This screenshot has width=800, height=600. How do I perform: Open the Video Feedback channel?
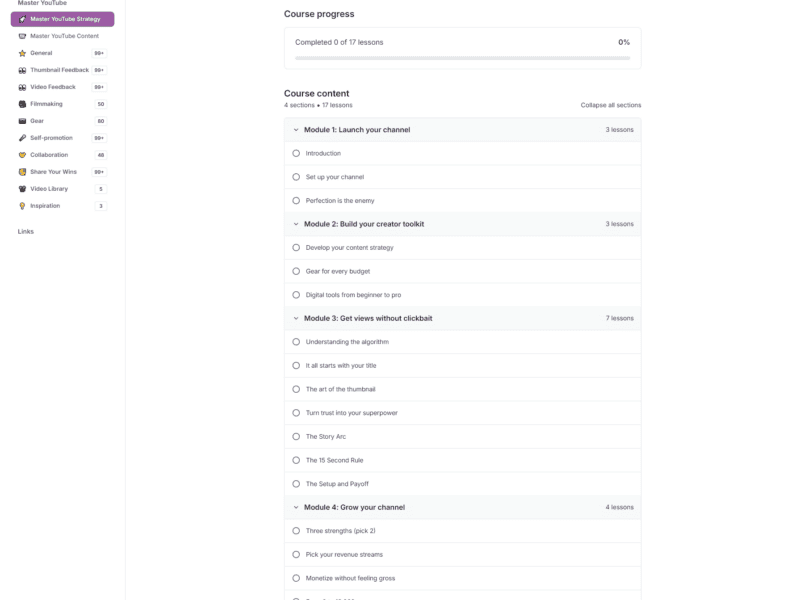pos(58,86)
